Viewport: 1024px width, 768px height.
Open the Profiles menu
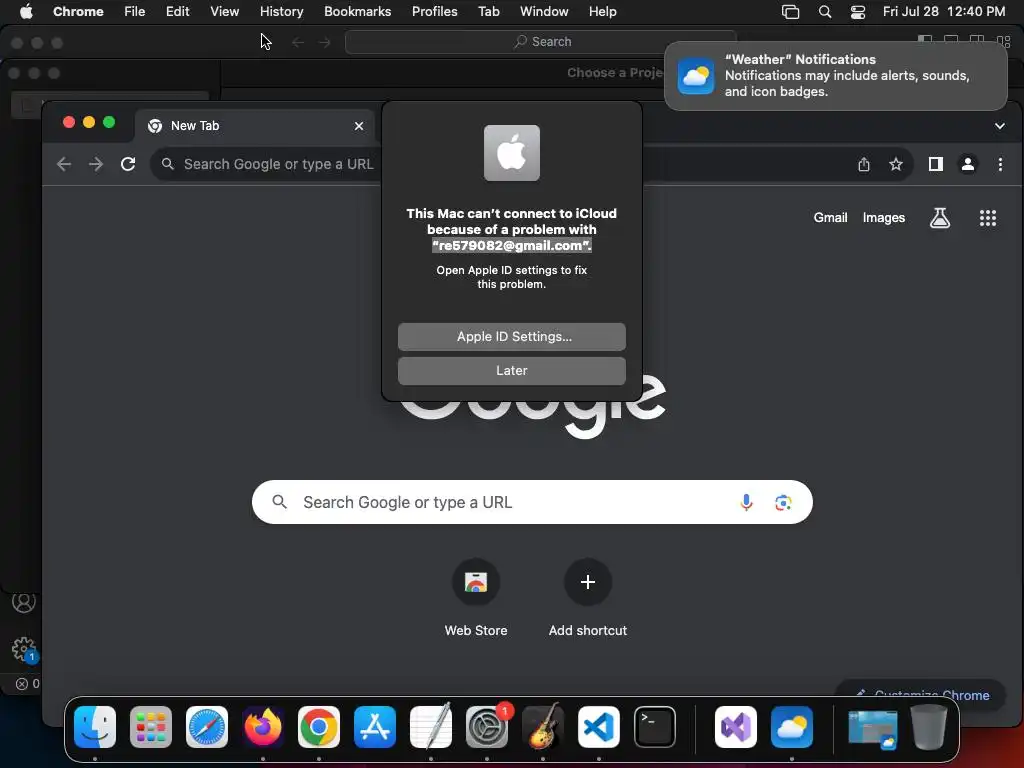(434, 12)
